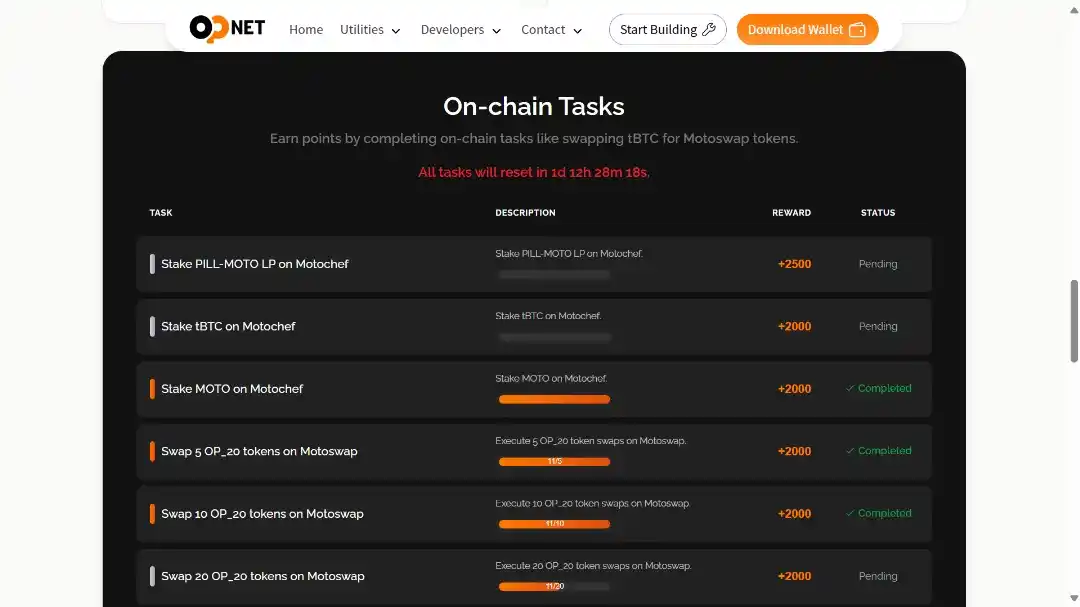Click the wallet icon in Download Wallet
Image resolution: width=1080 pixels, height=607 pixels.
point(857,30)
